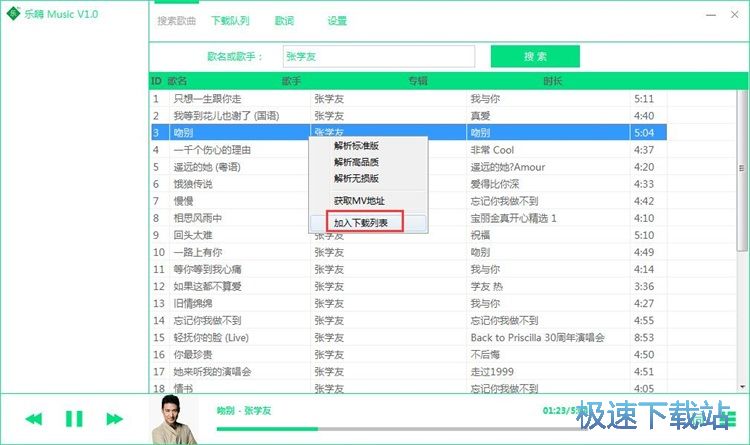Viewport: 750px width, 445px height.
Task: Switch to the 下载队列 tab
Action: [x=230, y=21]
